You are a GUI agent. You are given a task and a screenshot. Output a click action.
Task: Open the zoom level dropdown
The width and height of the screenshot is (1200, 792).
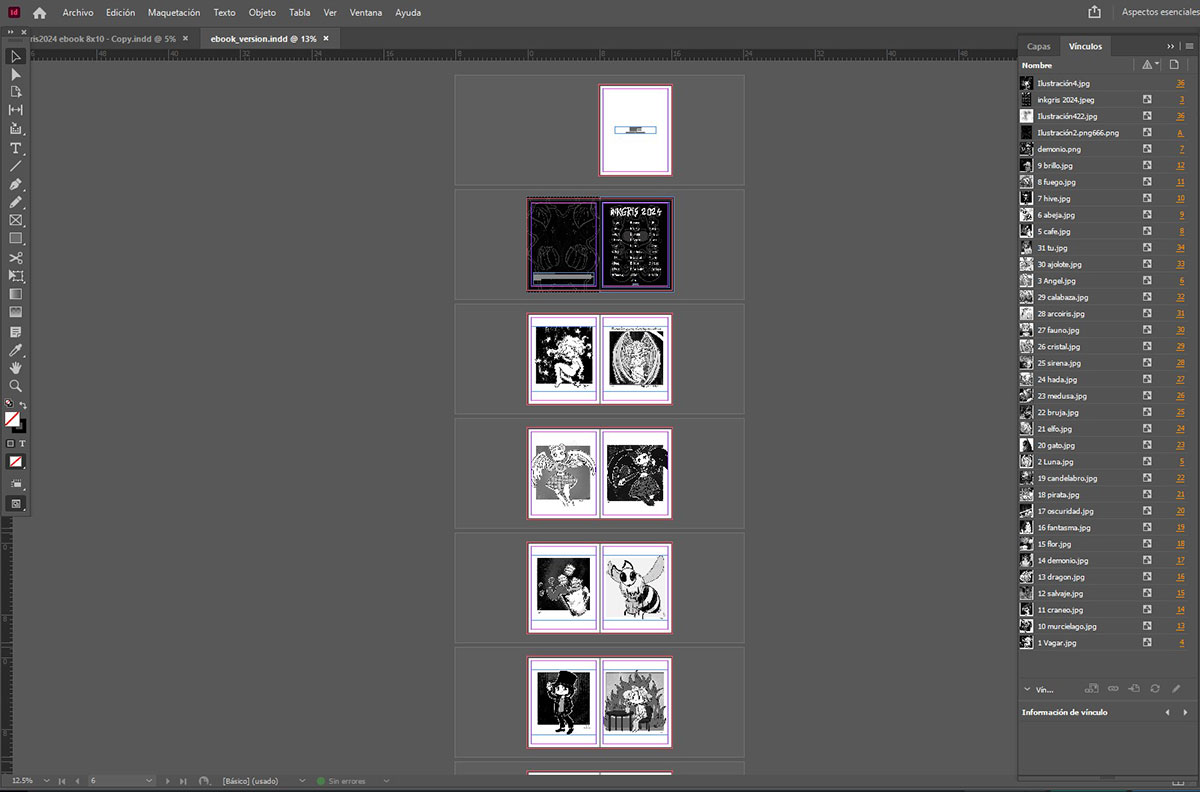45,780
